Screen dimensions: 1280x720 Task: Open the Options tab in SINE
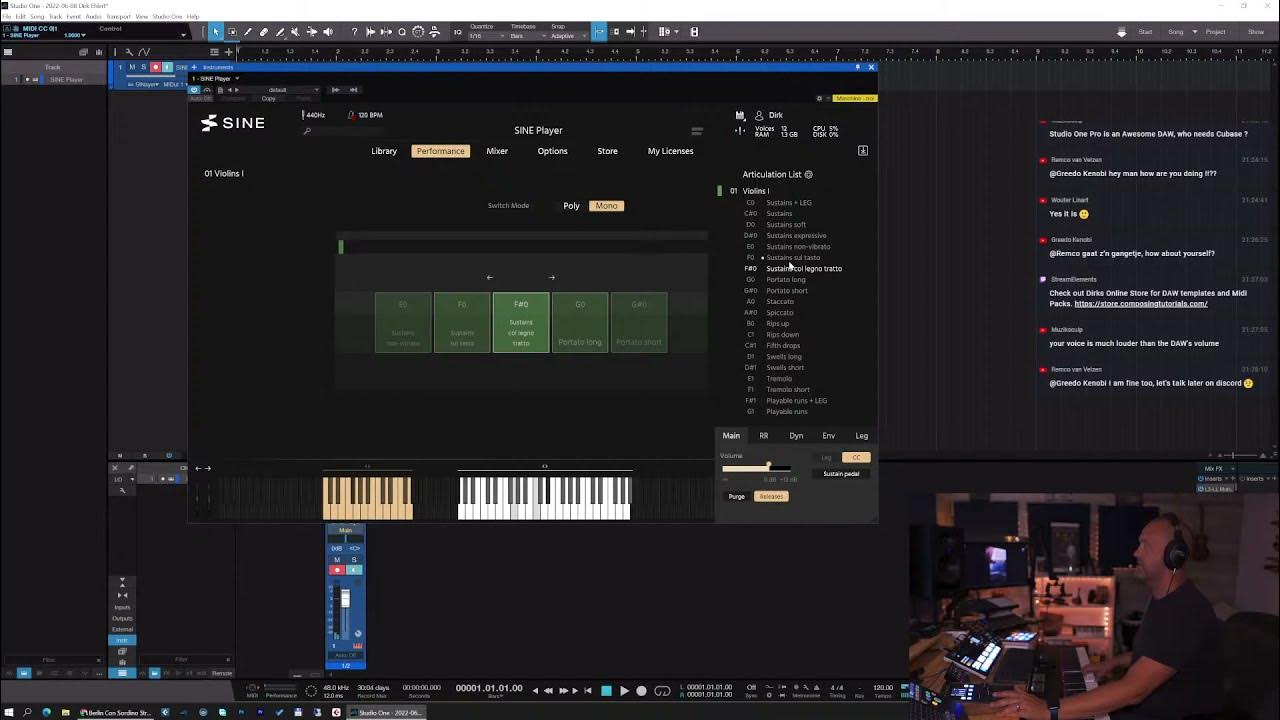coord(552,151)
